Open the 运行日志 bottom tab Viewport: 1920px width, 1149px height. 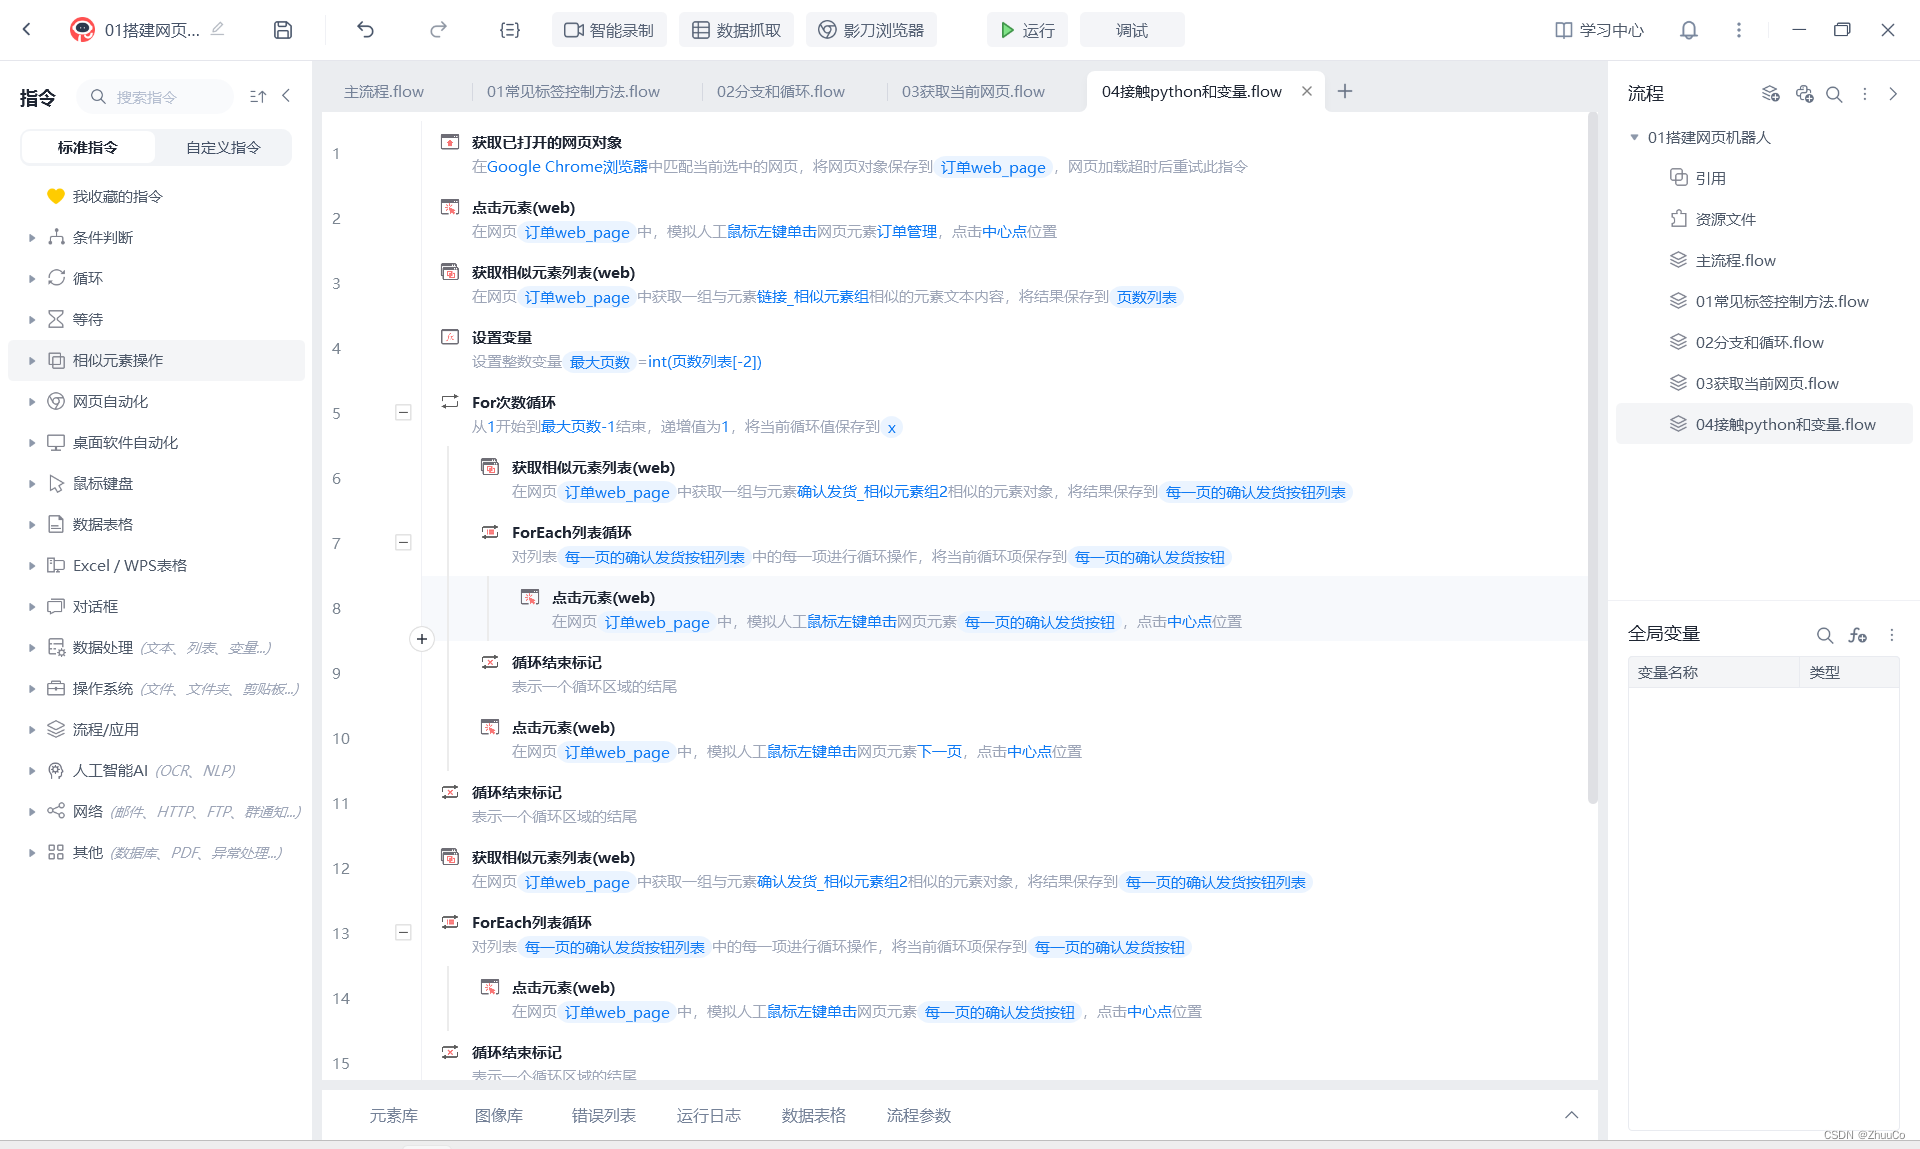[x=708, y=1115]
